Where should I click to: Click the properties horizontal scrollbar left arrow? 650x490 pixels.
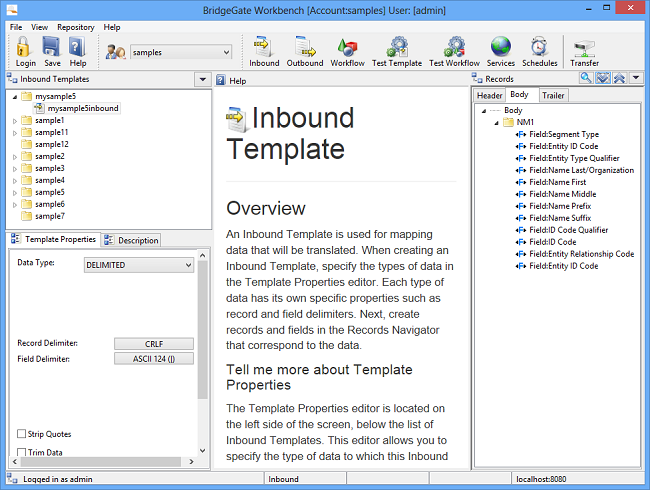(15, 461)
